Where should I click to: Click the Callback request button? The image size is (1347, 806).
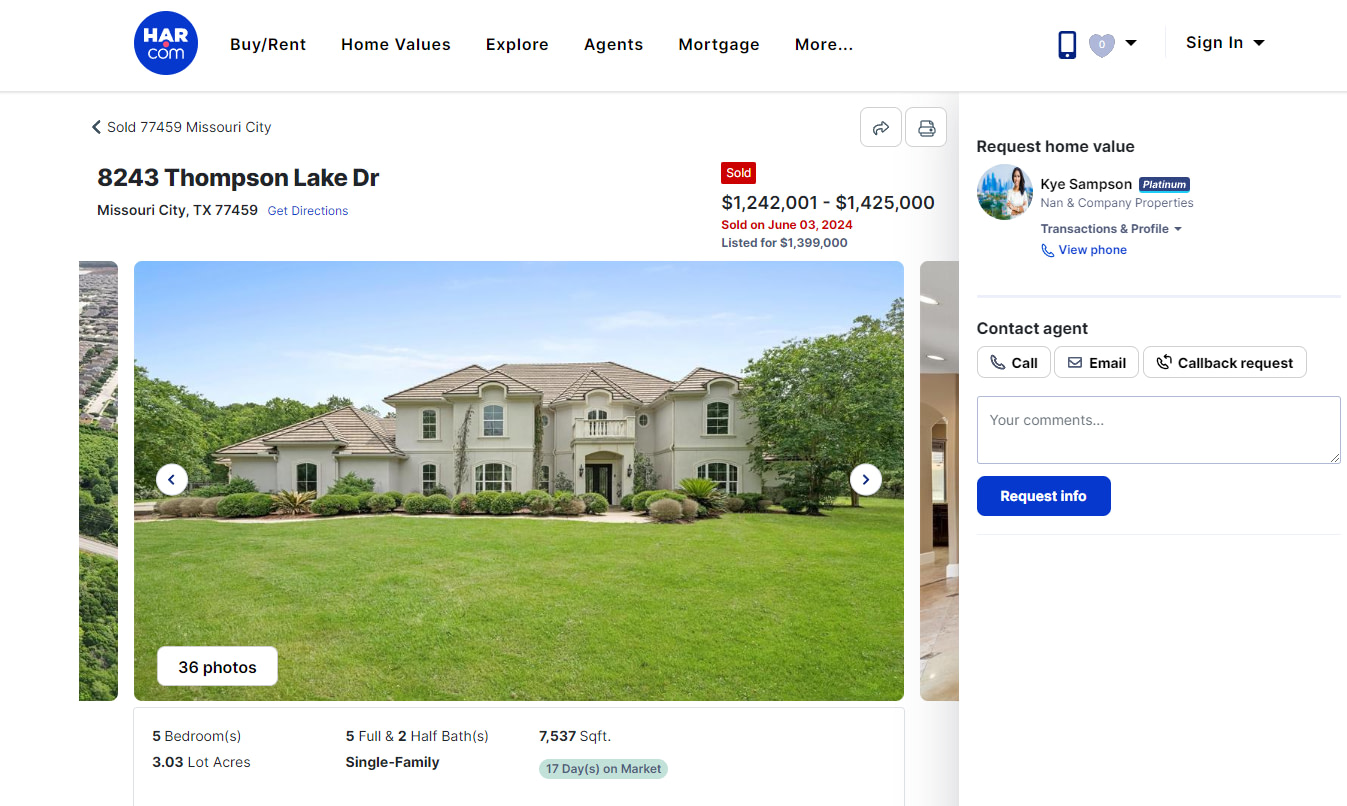pyautogui.click(x=1225, y=362)
